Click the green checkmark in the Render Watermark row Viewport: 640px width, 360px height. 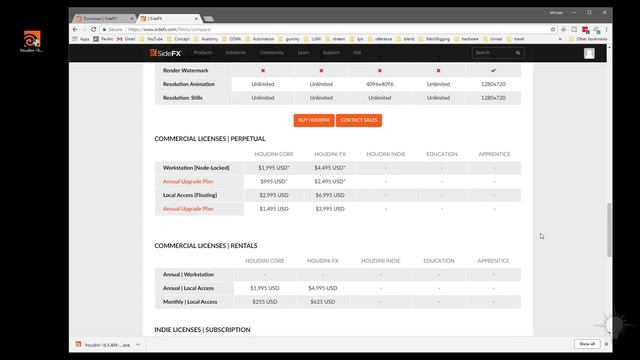(493, 70)
